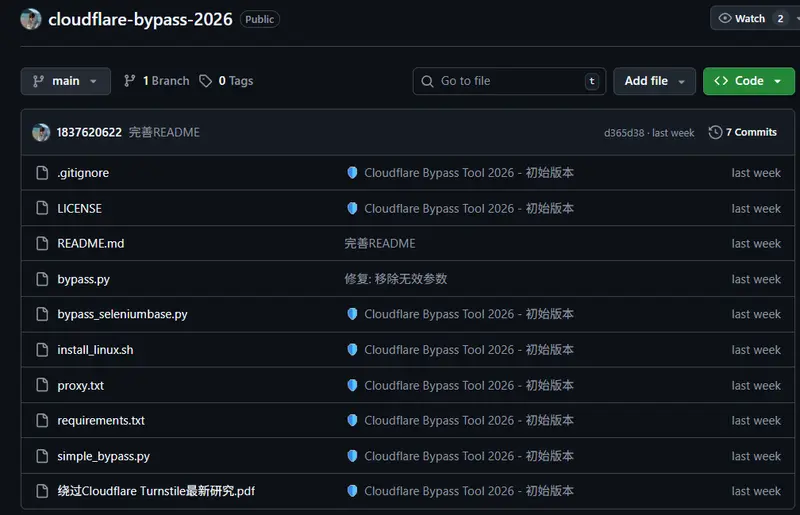Click the file icon for README.md

42,243
